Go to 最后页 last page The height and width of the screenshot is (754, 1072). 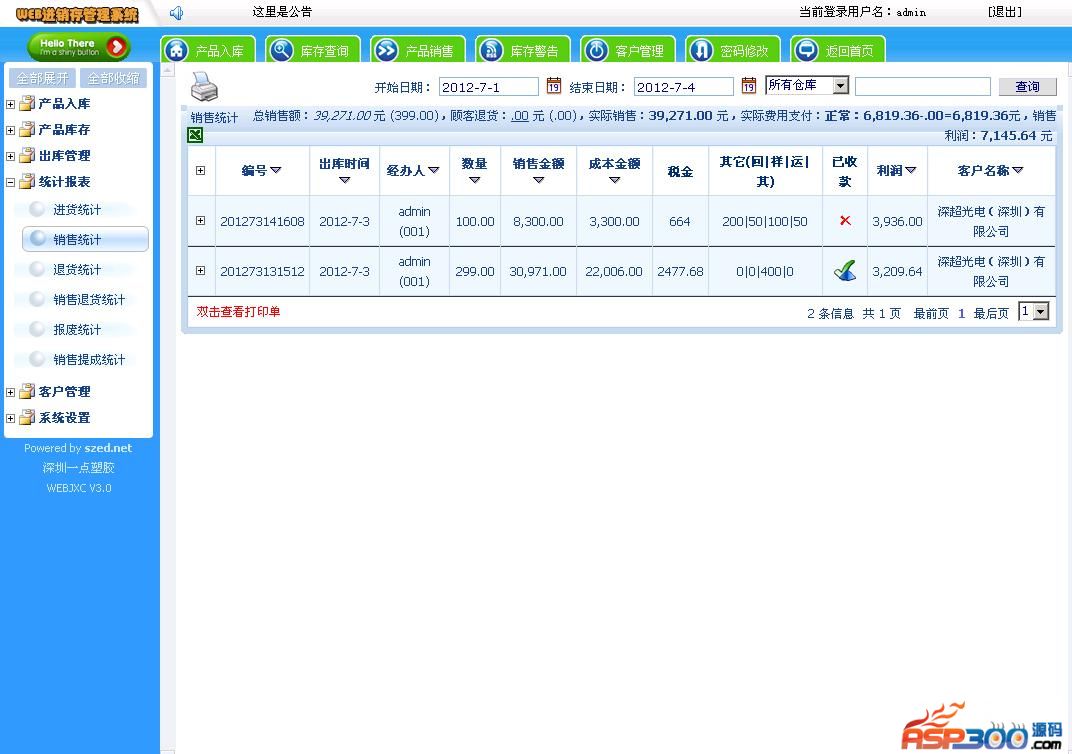click(x=991, y=313)
